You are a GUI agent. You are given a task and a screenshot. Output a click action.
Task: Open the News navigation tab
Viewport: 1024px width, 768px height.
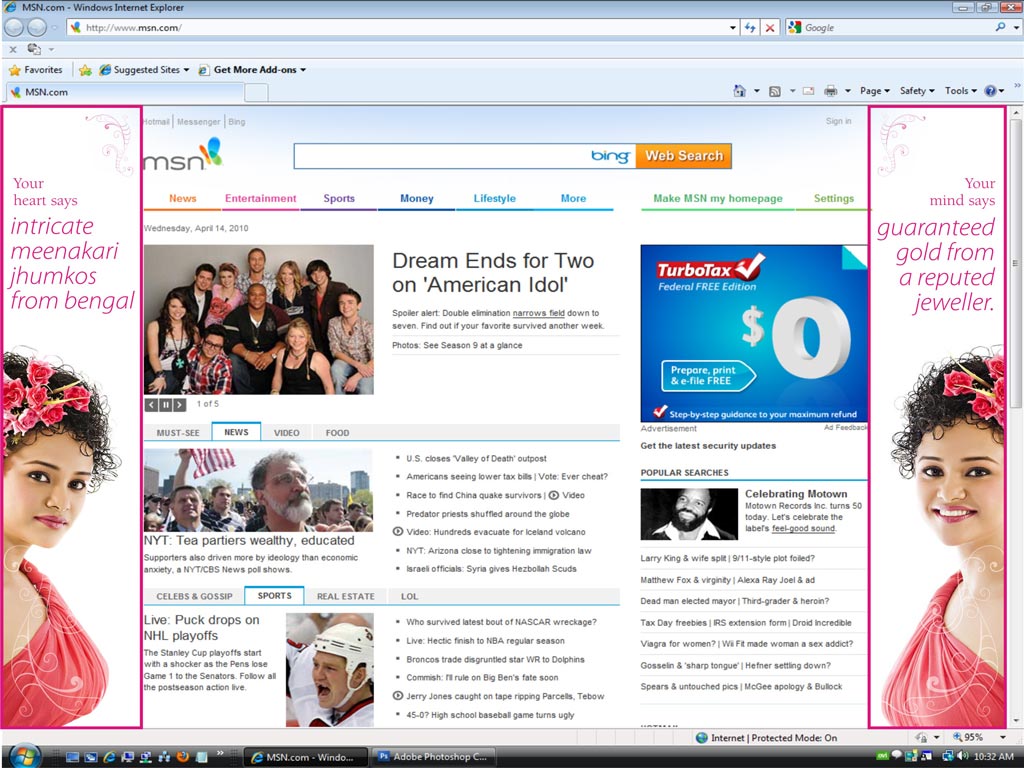(183, 199)
